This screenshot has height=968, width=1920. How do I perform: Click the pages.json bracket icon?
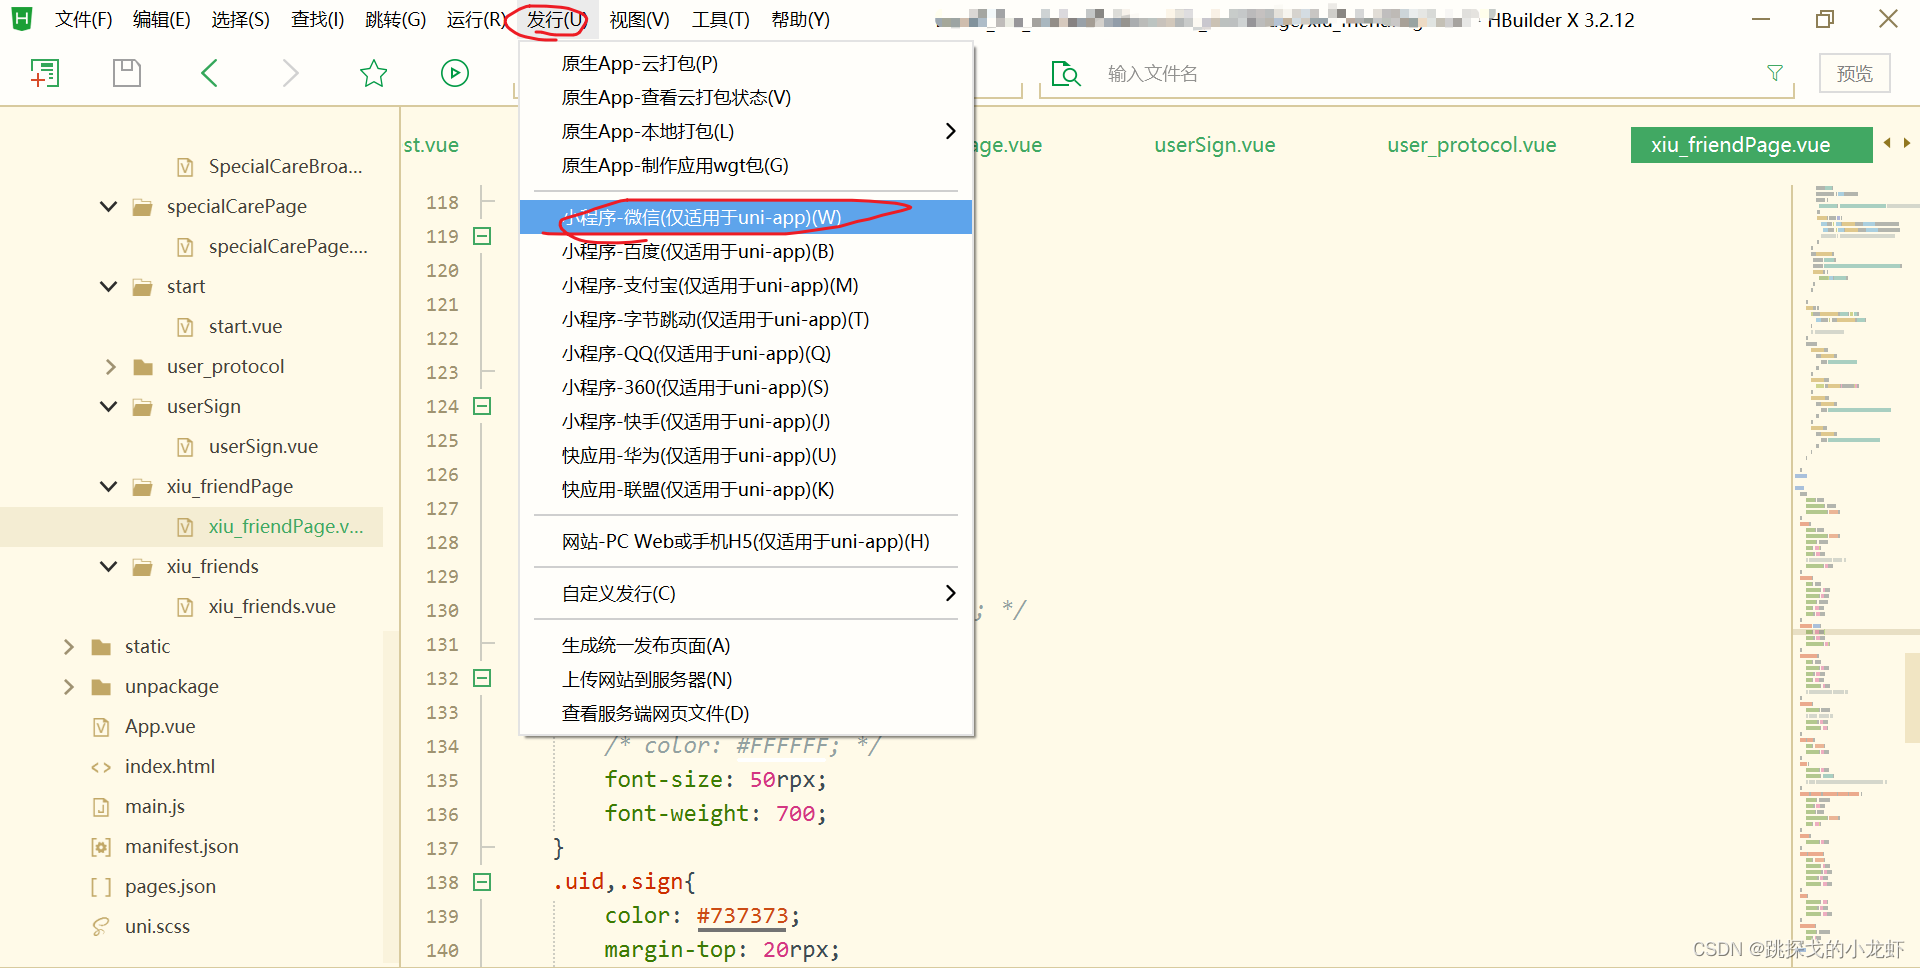pos(101,887)
